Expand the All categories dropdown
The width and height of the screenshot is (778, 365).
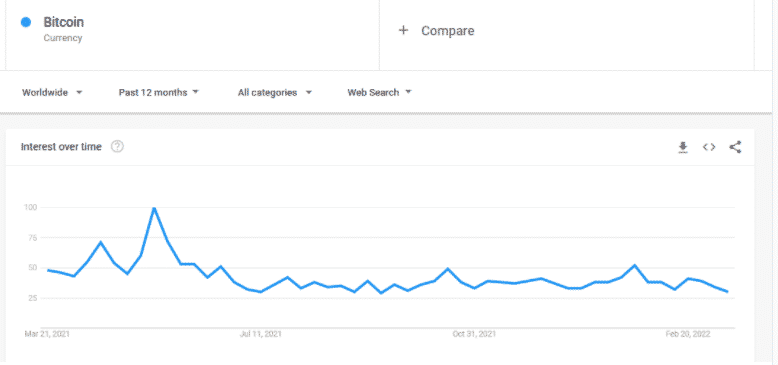[x=275, y=92]
